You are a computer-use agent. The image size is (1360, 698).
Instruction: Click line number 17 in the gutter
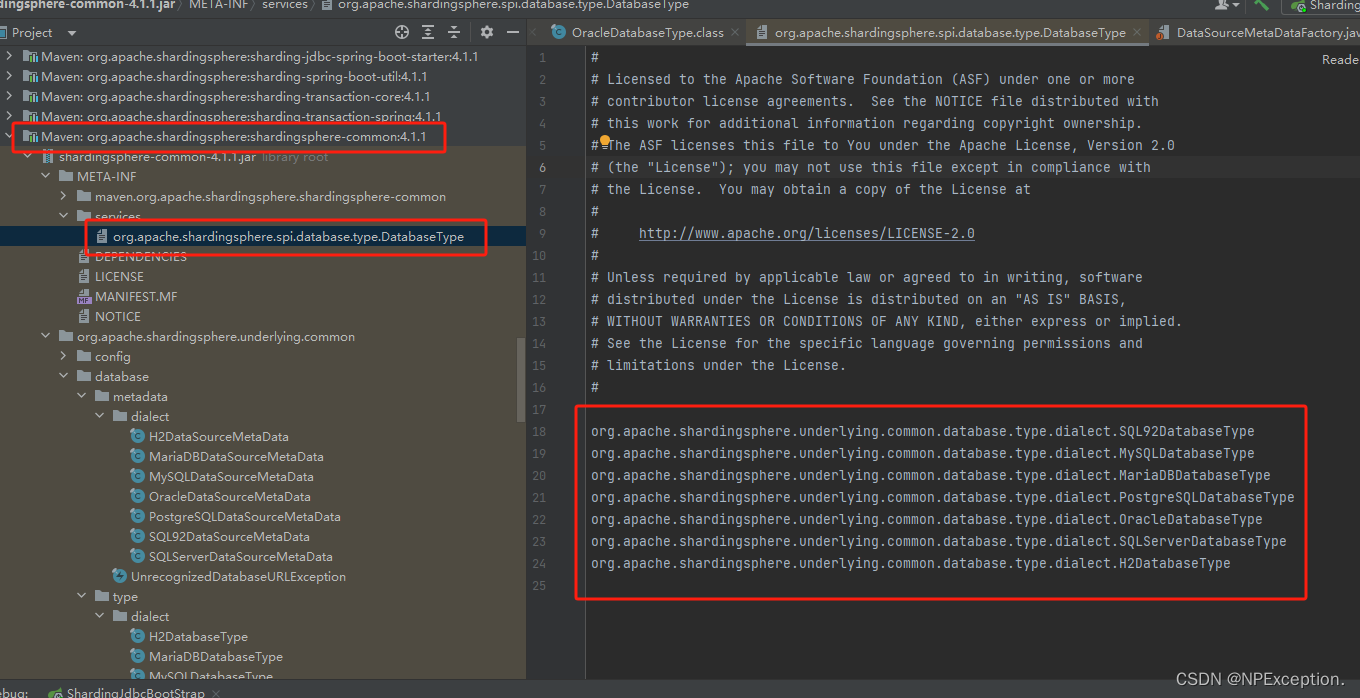(540, 409)
